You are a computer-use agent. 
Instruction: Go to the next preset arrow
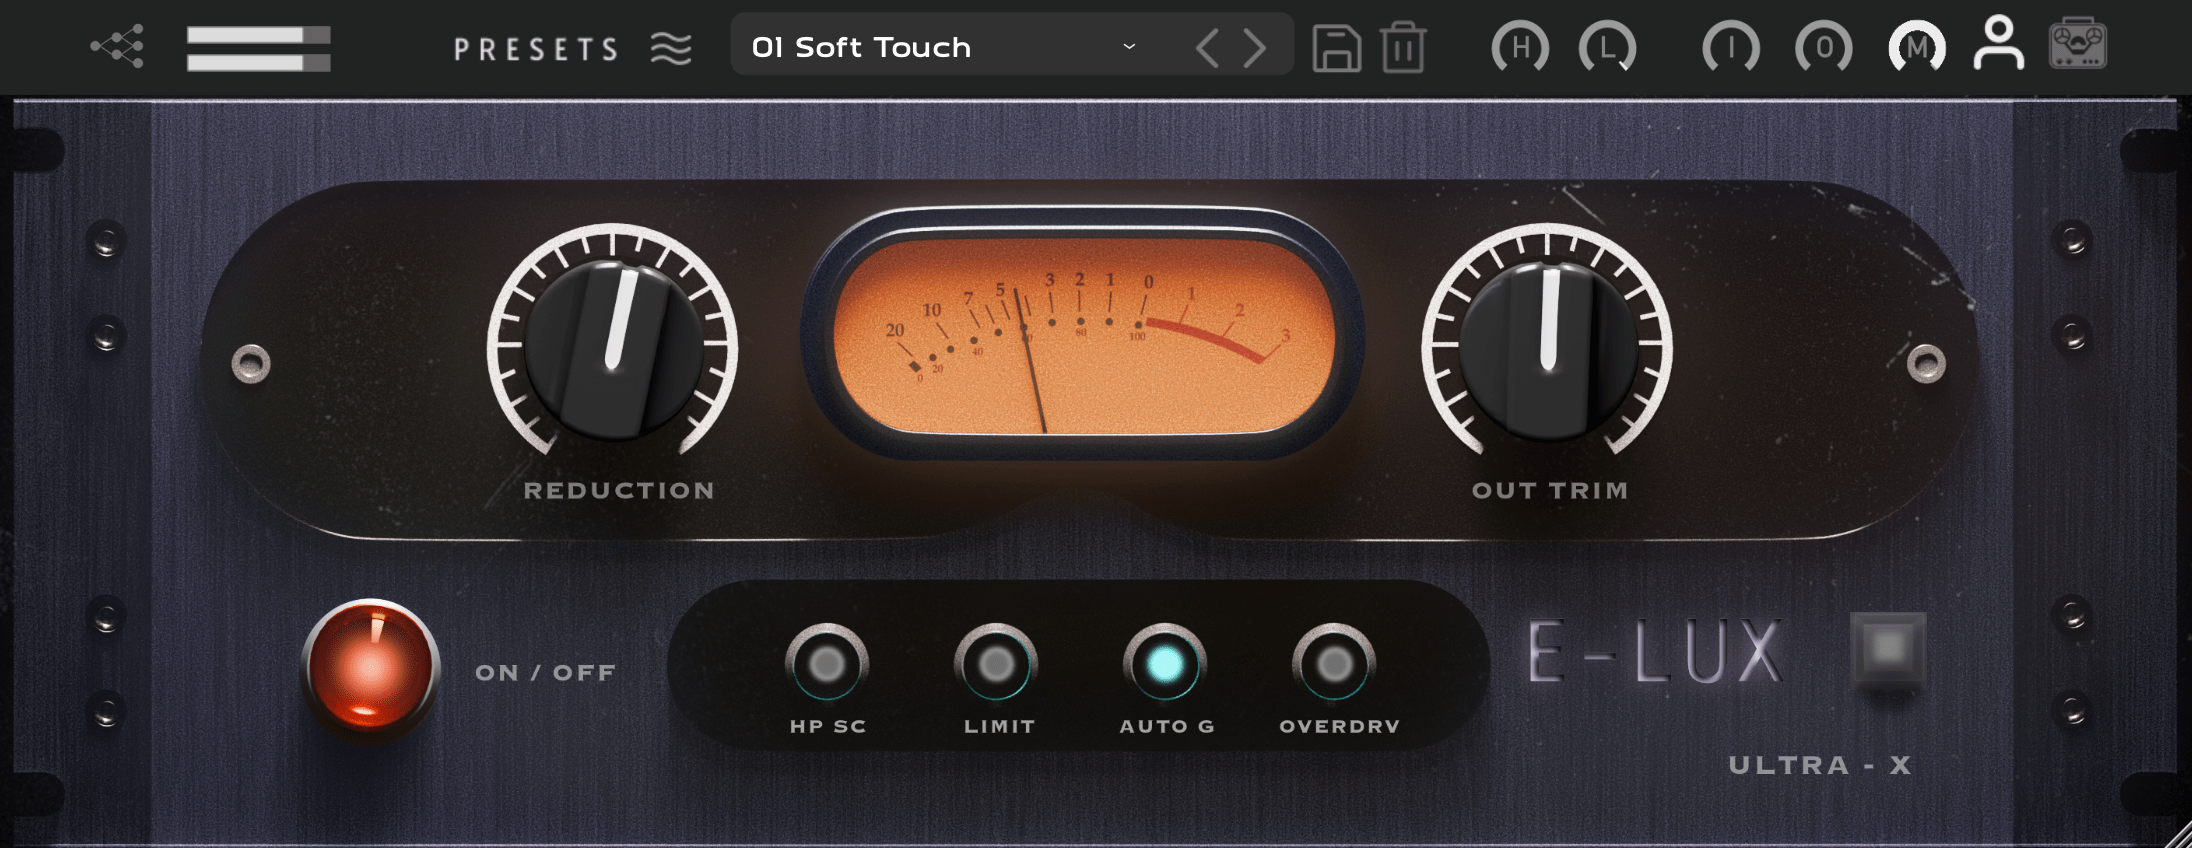click(1255, 48)
